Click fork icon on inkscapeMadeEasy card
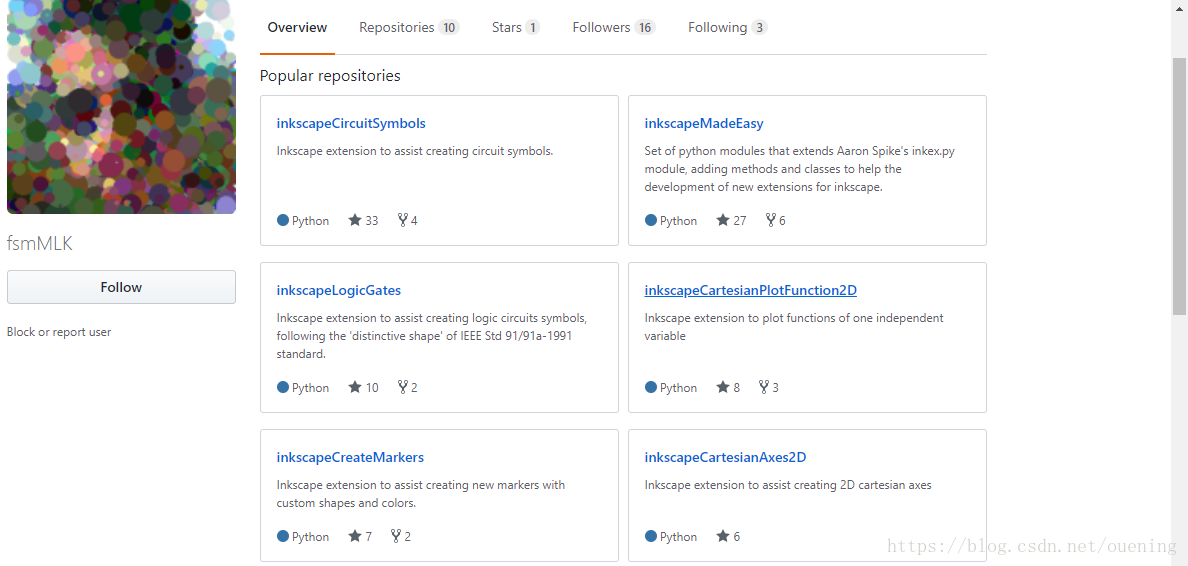The height and width of the screenshot is (566, 1188). (771, 220)
